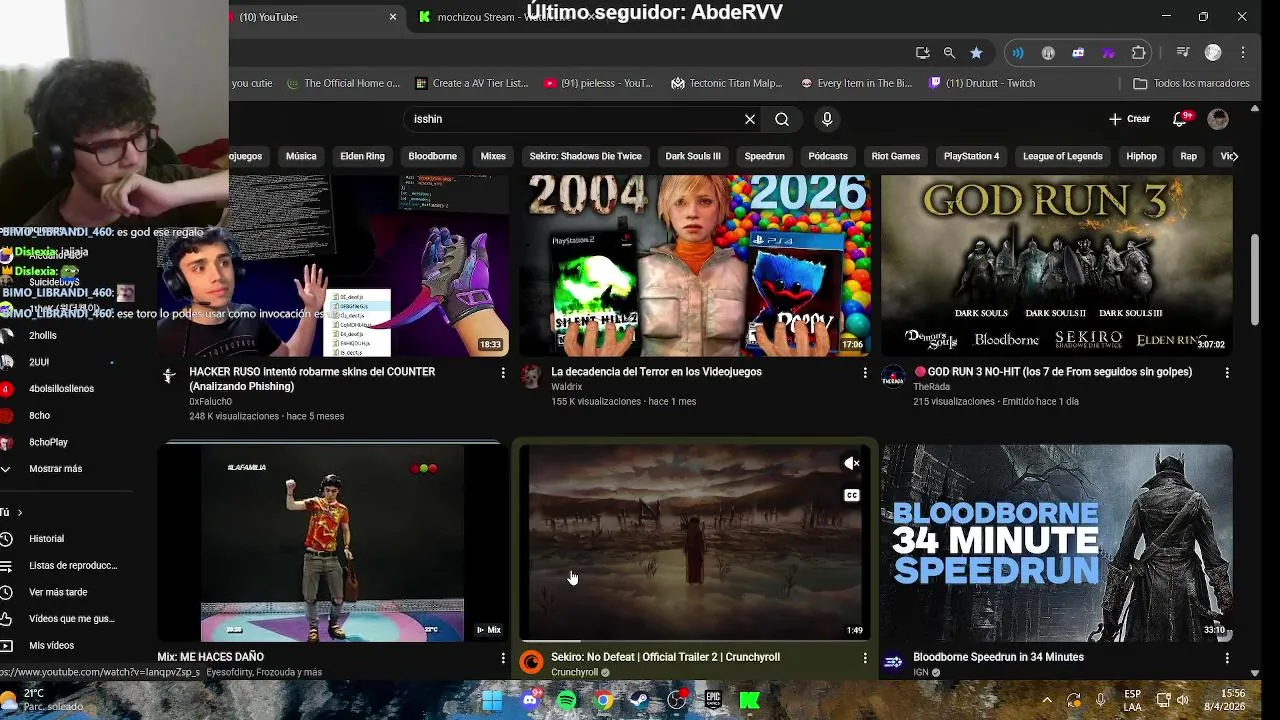Select the Elden Ring category chip
Screen dimensions: 1280x720
point(362,156)
